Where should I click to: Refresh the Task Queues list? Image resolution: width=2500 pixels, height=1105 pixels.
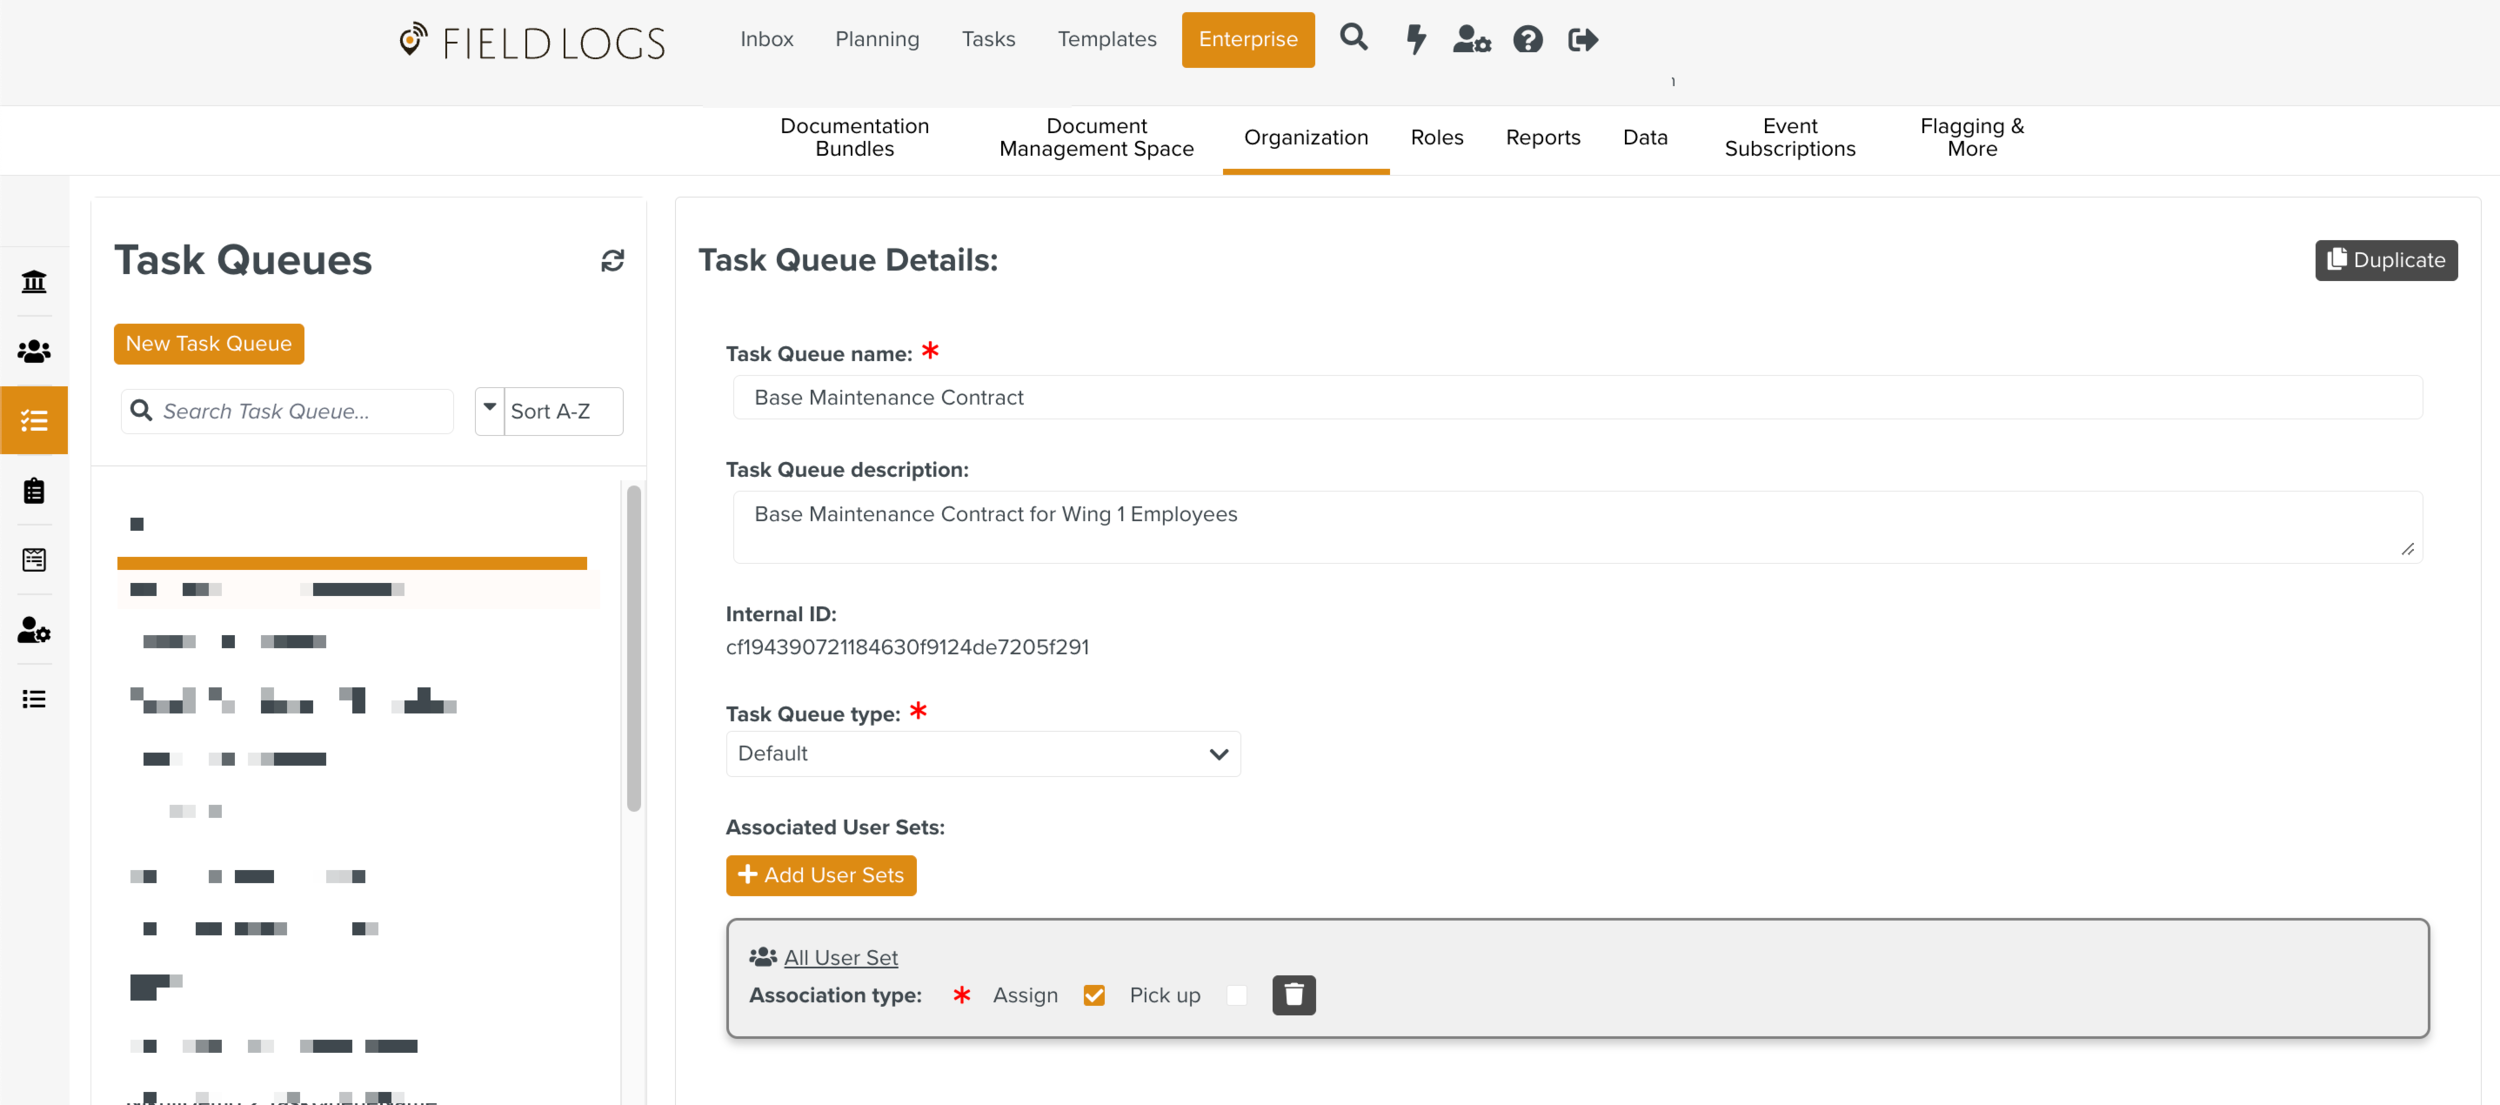tap(612, 261)
